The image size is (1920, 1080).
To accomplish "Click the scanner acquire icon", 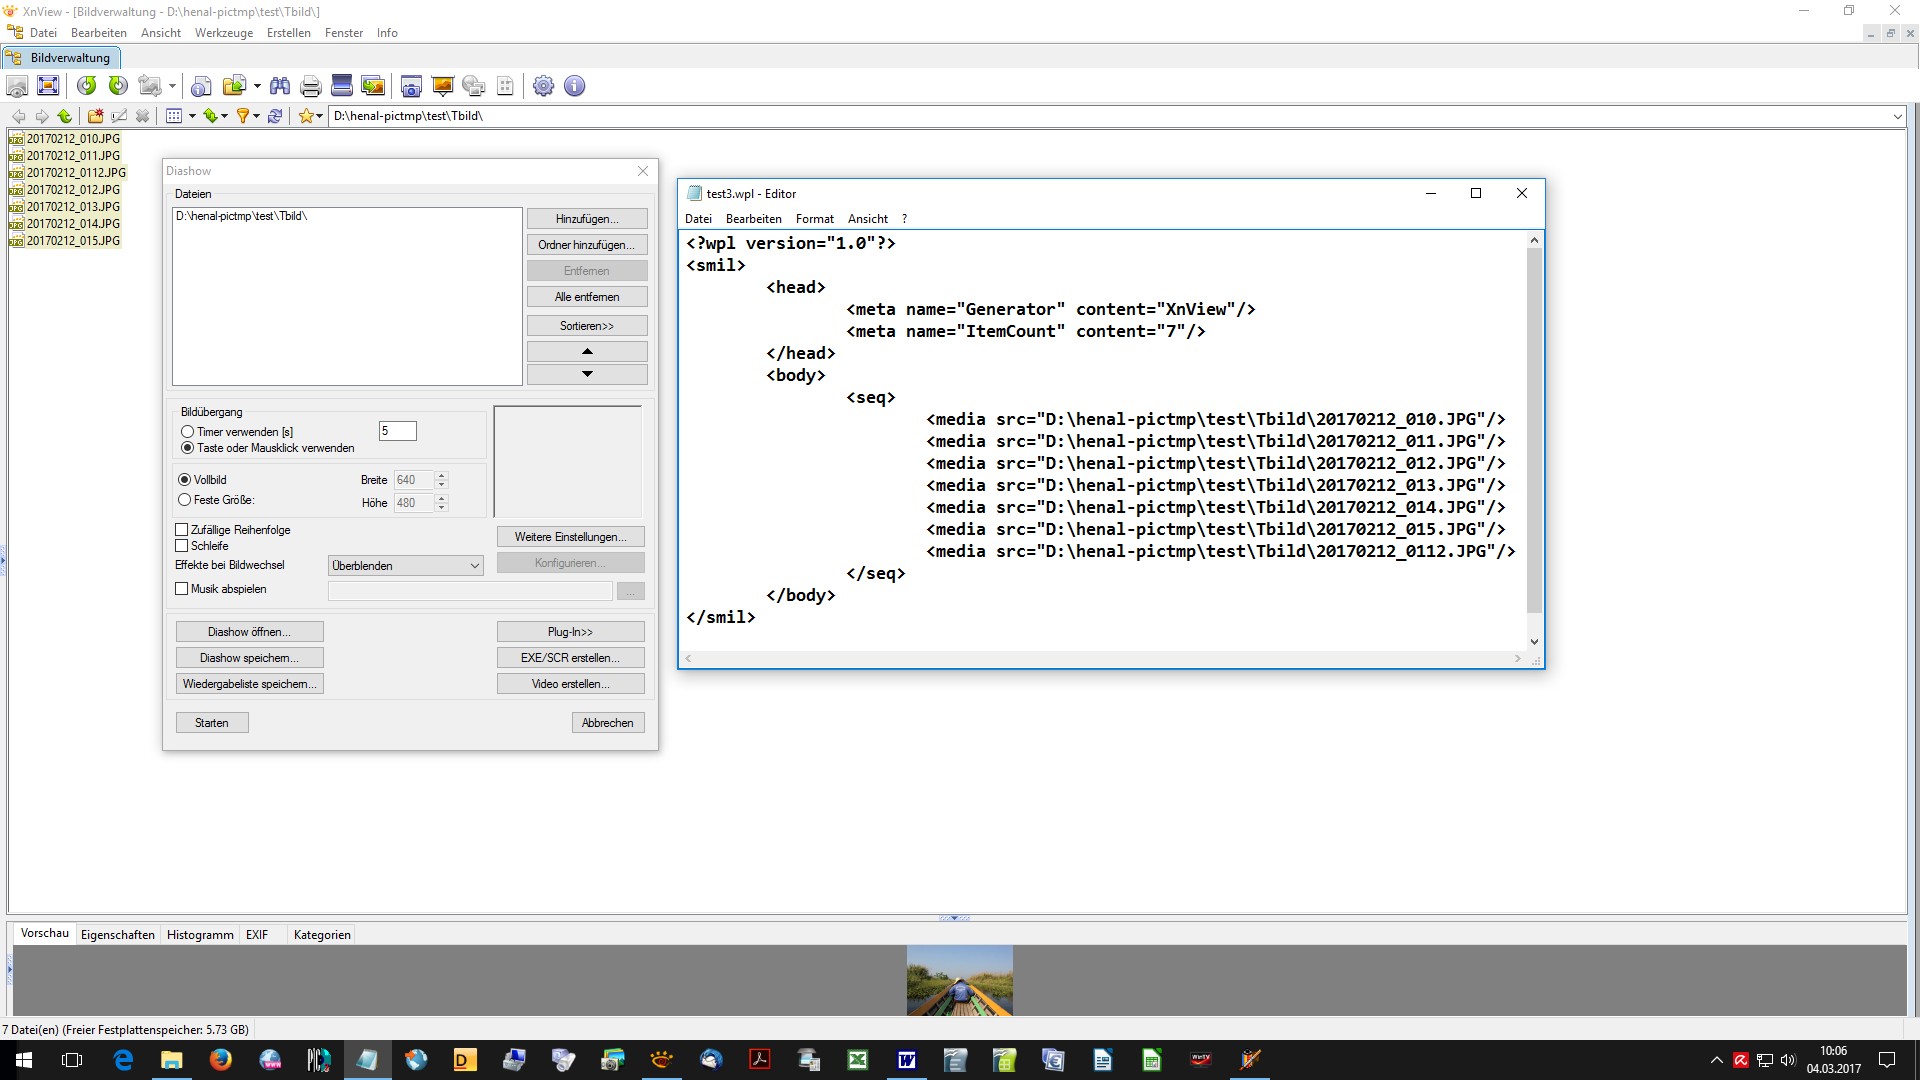I will (341, 86).
